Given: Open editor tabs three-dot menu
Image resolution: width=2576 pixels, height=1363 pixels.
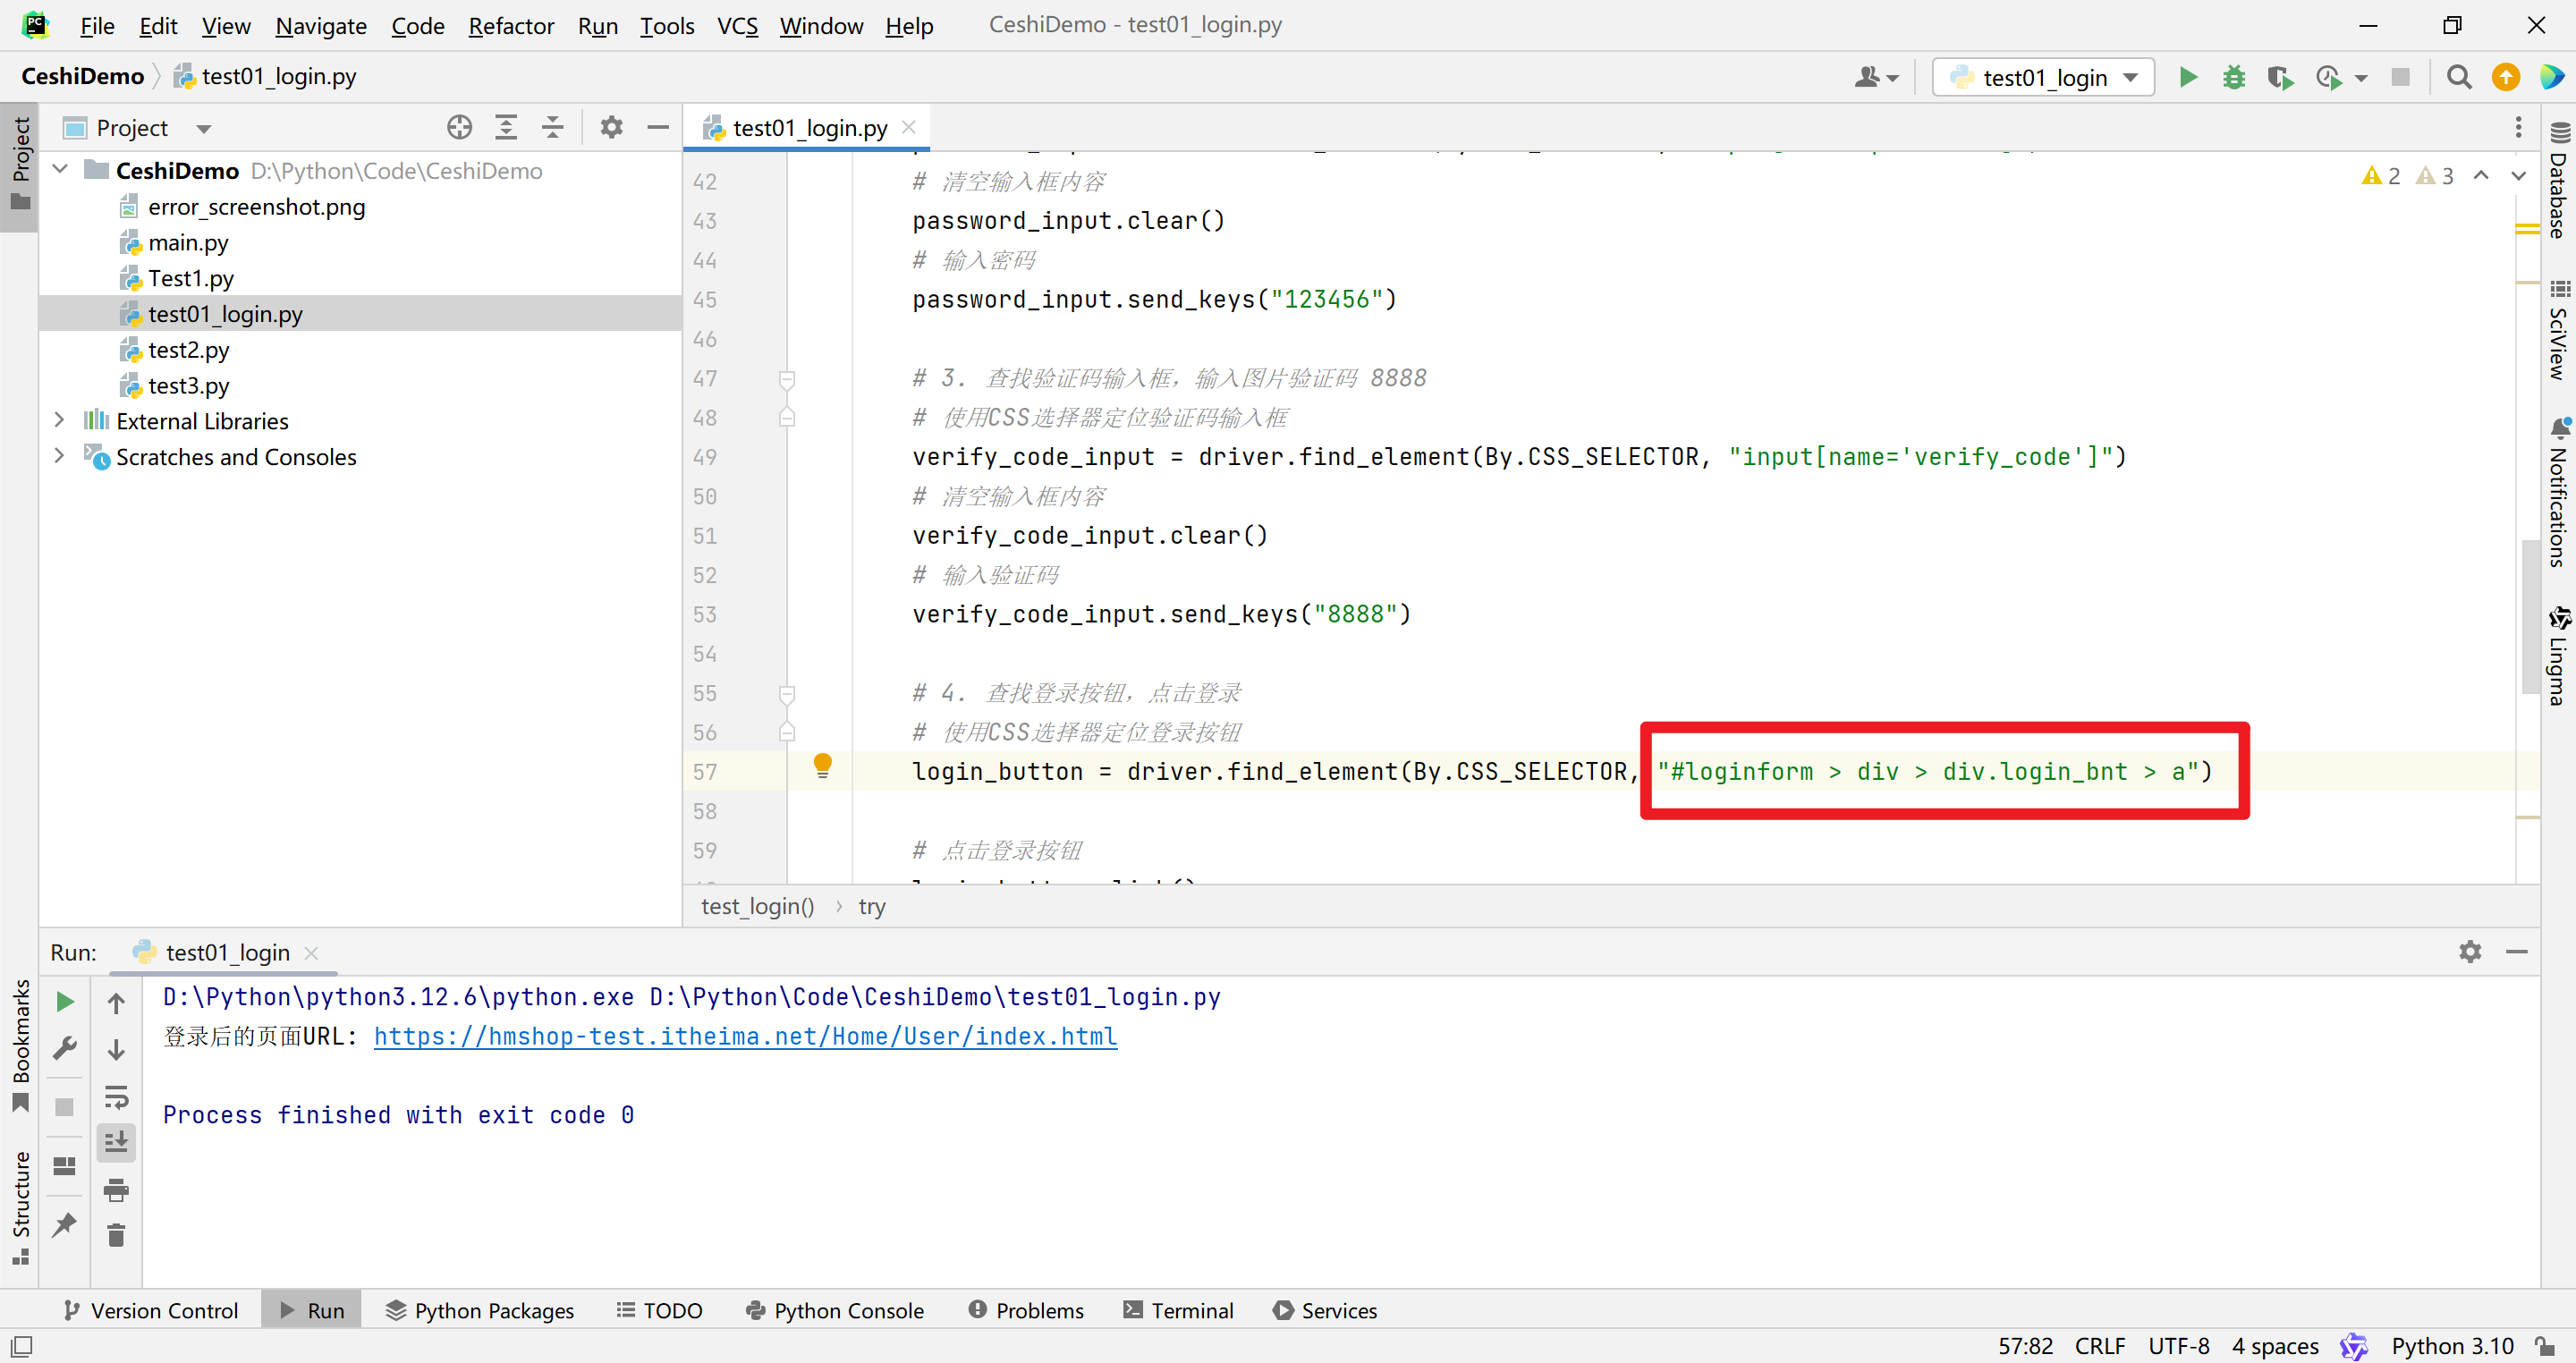Looking at the screenshot, I should [2518, 127].
